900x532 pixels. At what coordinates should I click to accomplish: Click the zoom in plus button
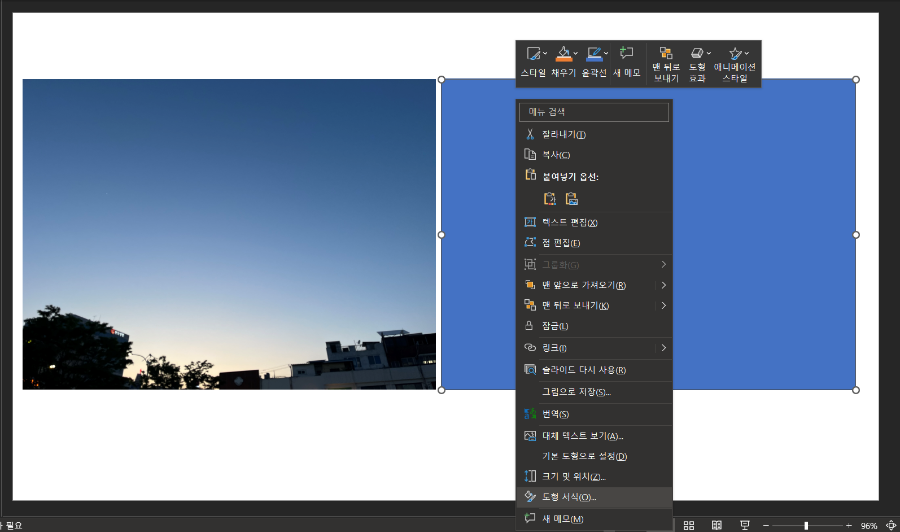pyautogui.click(x=848, y=526)
